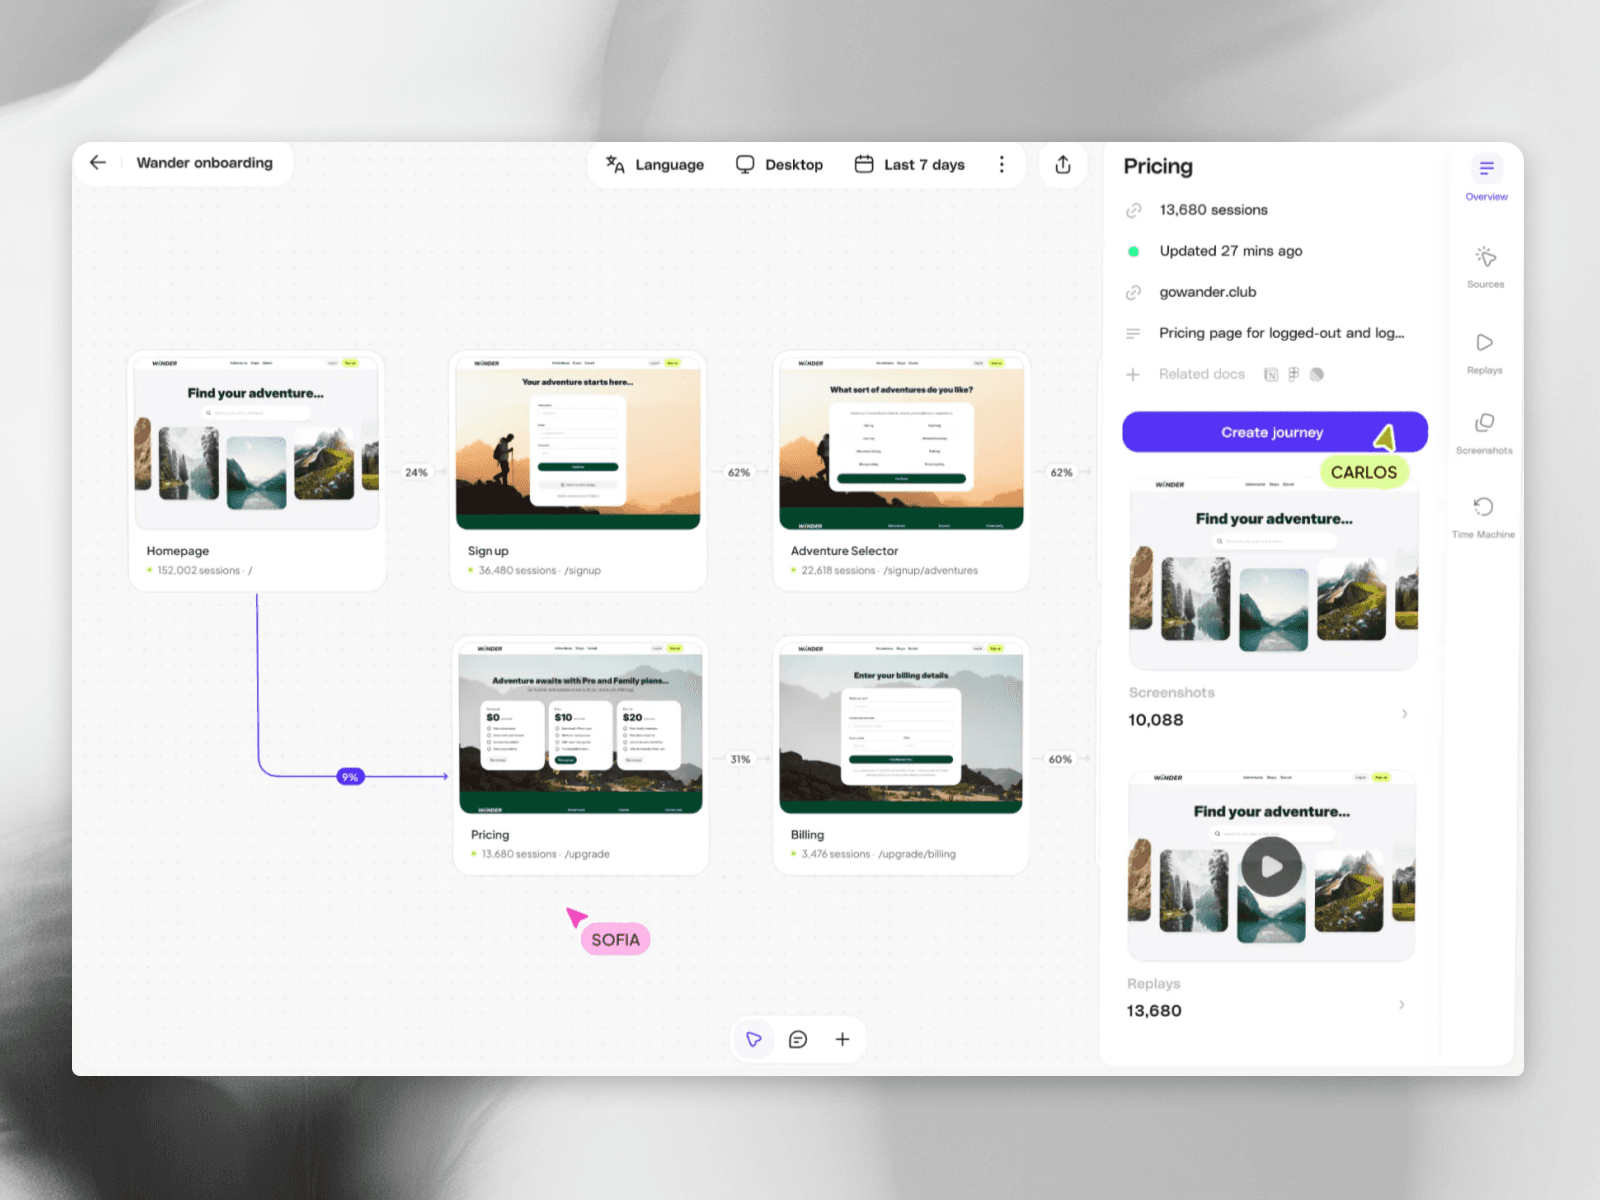Click the third related docs app icon
The width and height of the screenshot is (1600, 1200).
pyautogui.click(x=1317, y=374)
